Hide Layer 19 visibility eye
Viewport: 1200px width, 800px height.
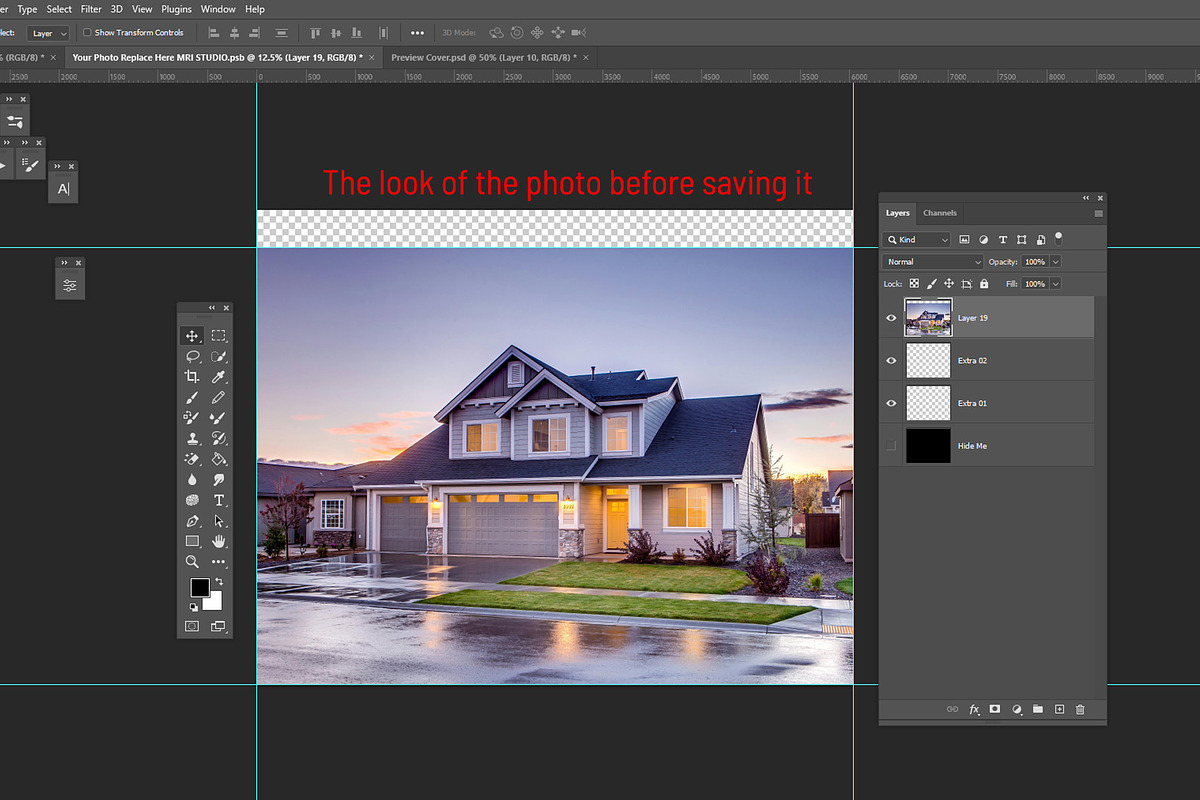coord(891,318)
